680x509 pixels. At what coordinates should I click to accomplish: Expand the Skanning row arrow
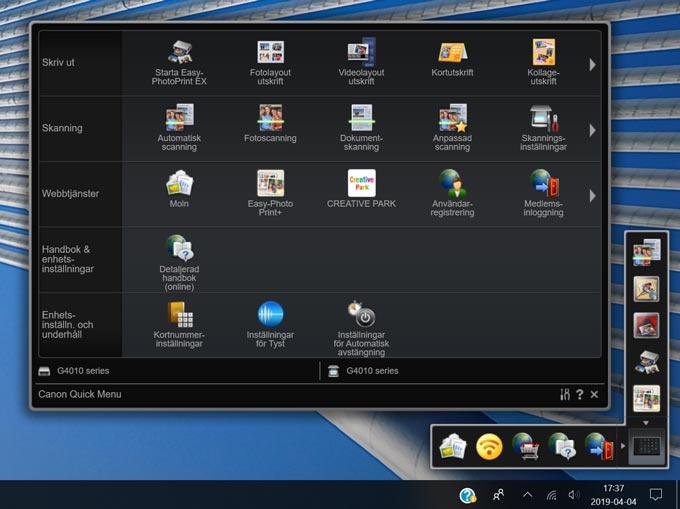pyautogui.click(x=592, y=130)
